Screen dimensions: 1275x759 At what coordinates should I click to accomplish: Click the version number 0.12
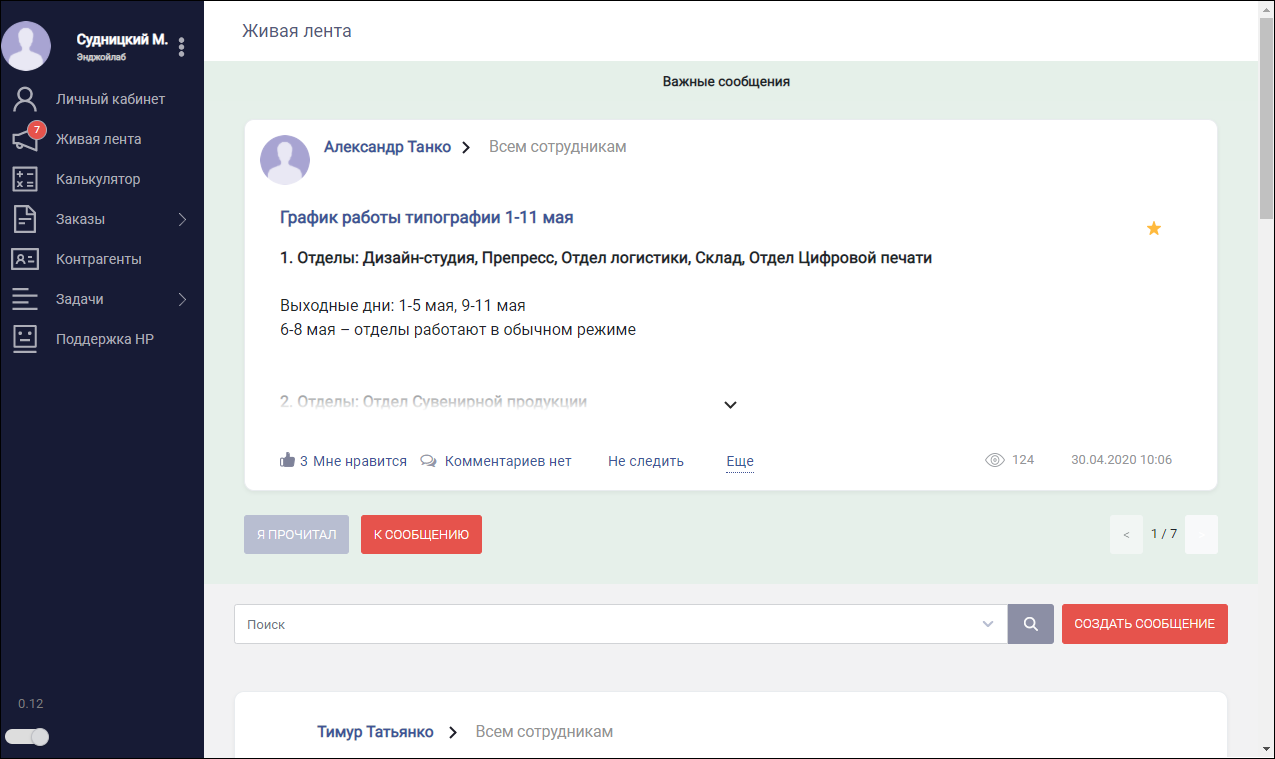tap(31, 703)
